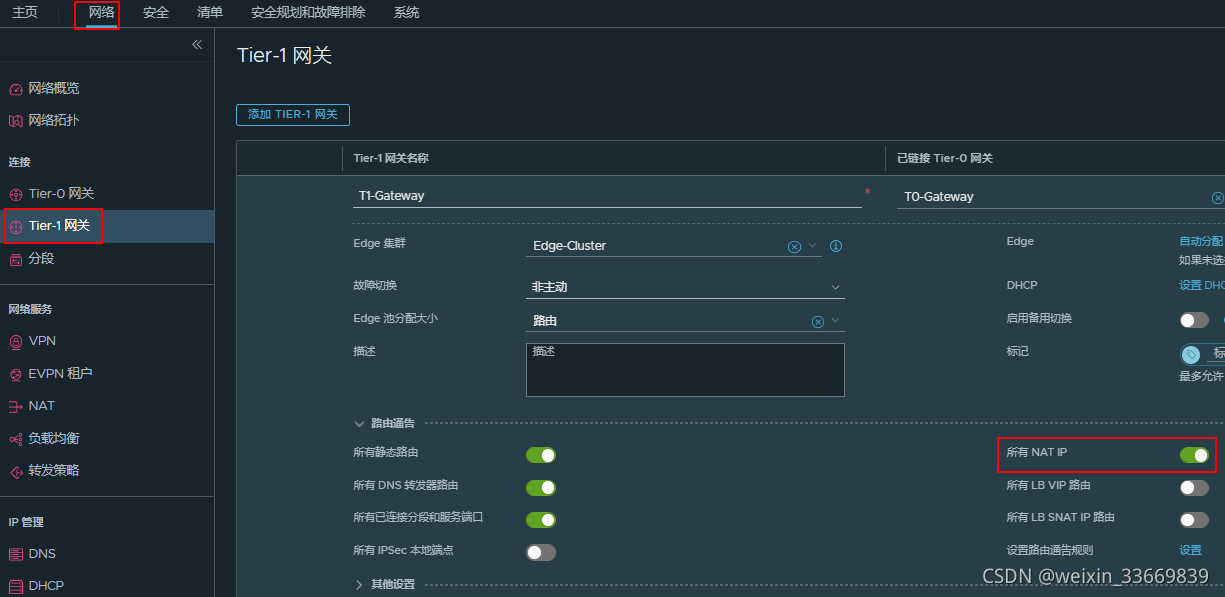
Task: Click the 标记 tag input field
Action: coord(1215,354)
